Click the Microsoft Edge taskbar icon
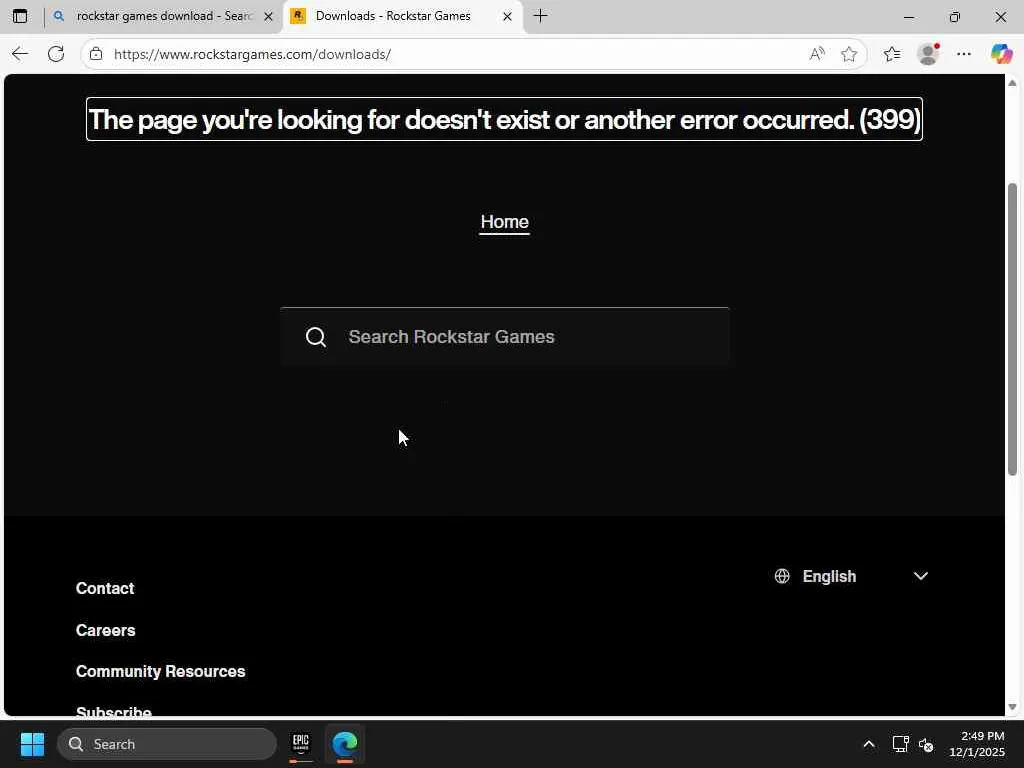 (345, 744)
